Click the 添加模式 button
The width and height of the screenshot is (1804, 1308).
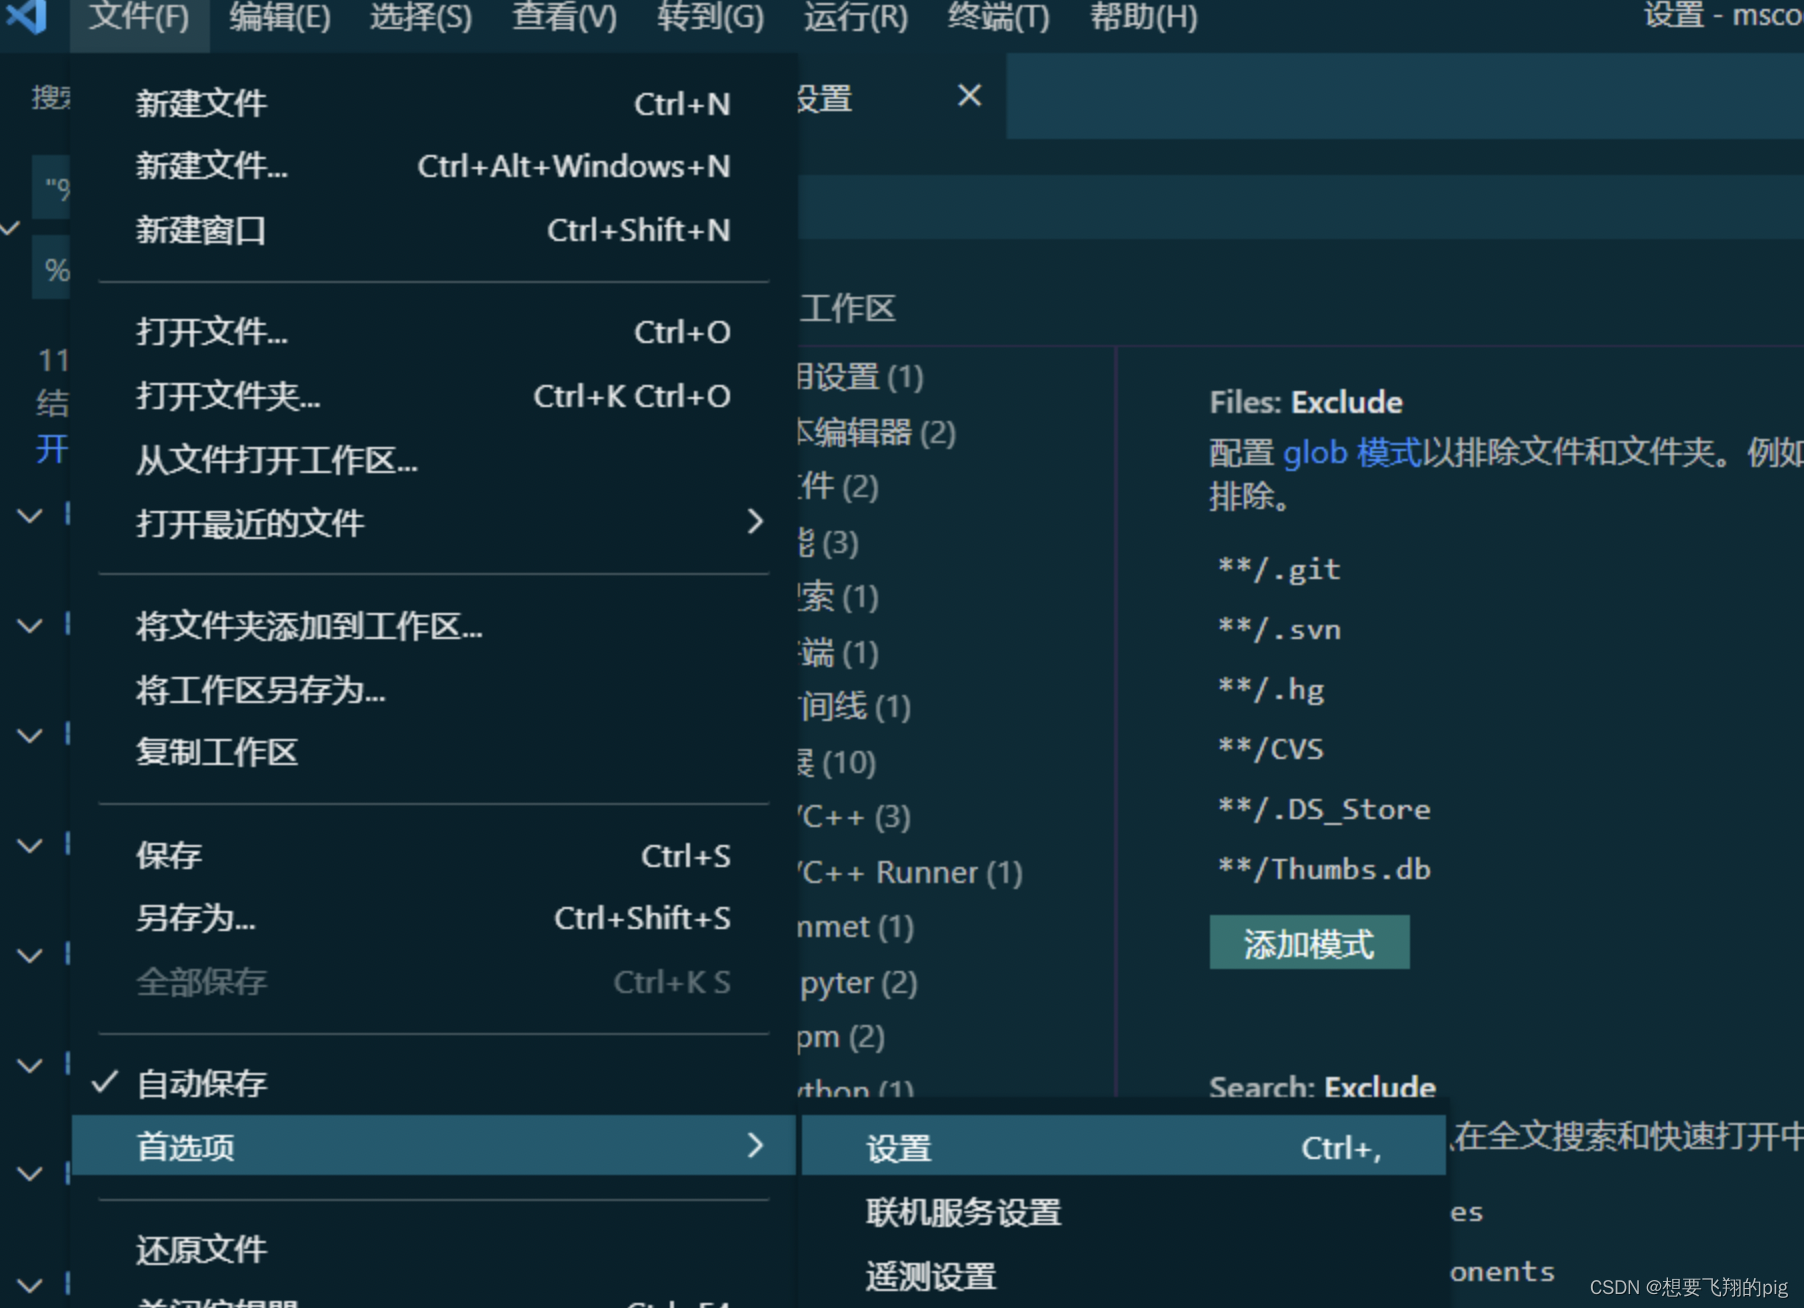[1309, 943]
